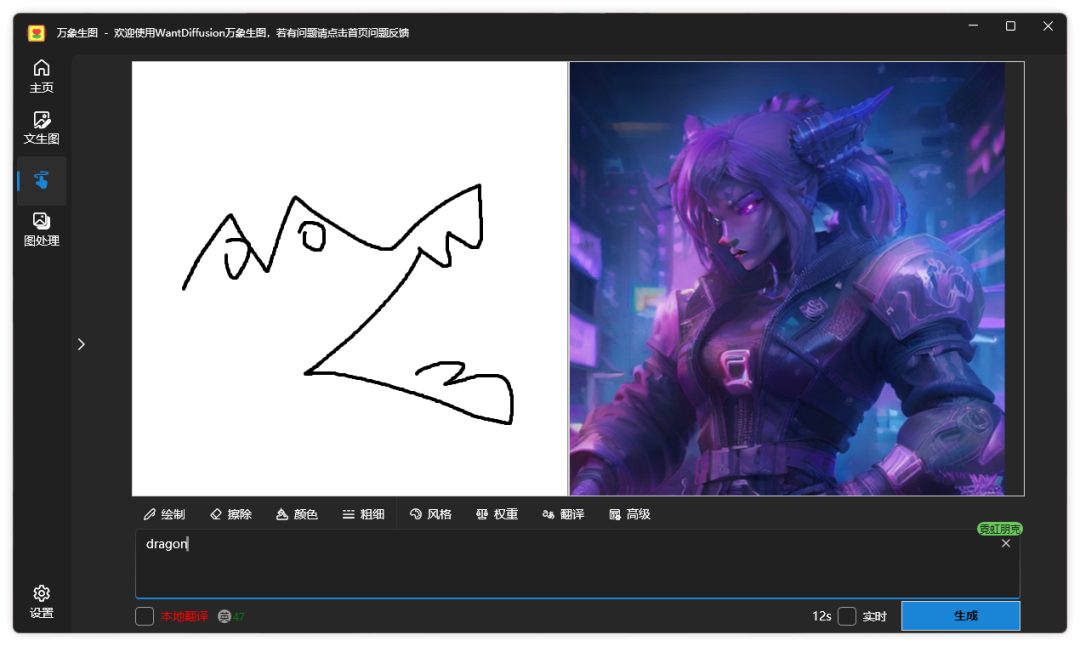1080x646 pixels.
Task: Open the 风格 style menu
Action: pyautogui.click(x=430, y=514)
